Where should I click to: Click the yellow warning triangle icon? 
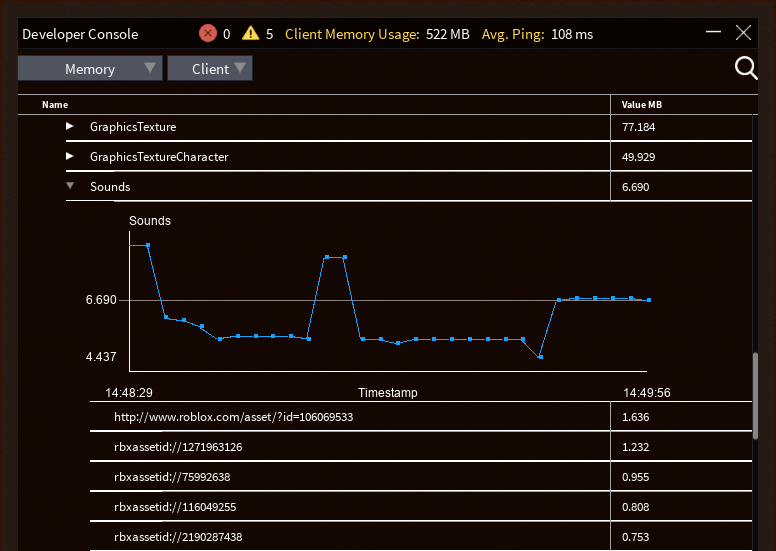(250, 33)
